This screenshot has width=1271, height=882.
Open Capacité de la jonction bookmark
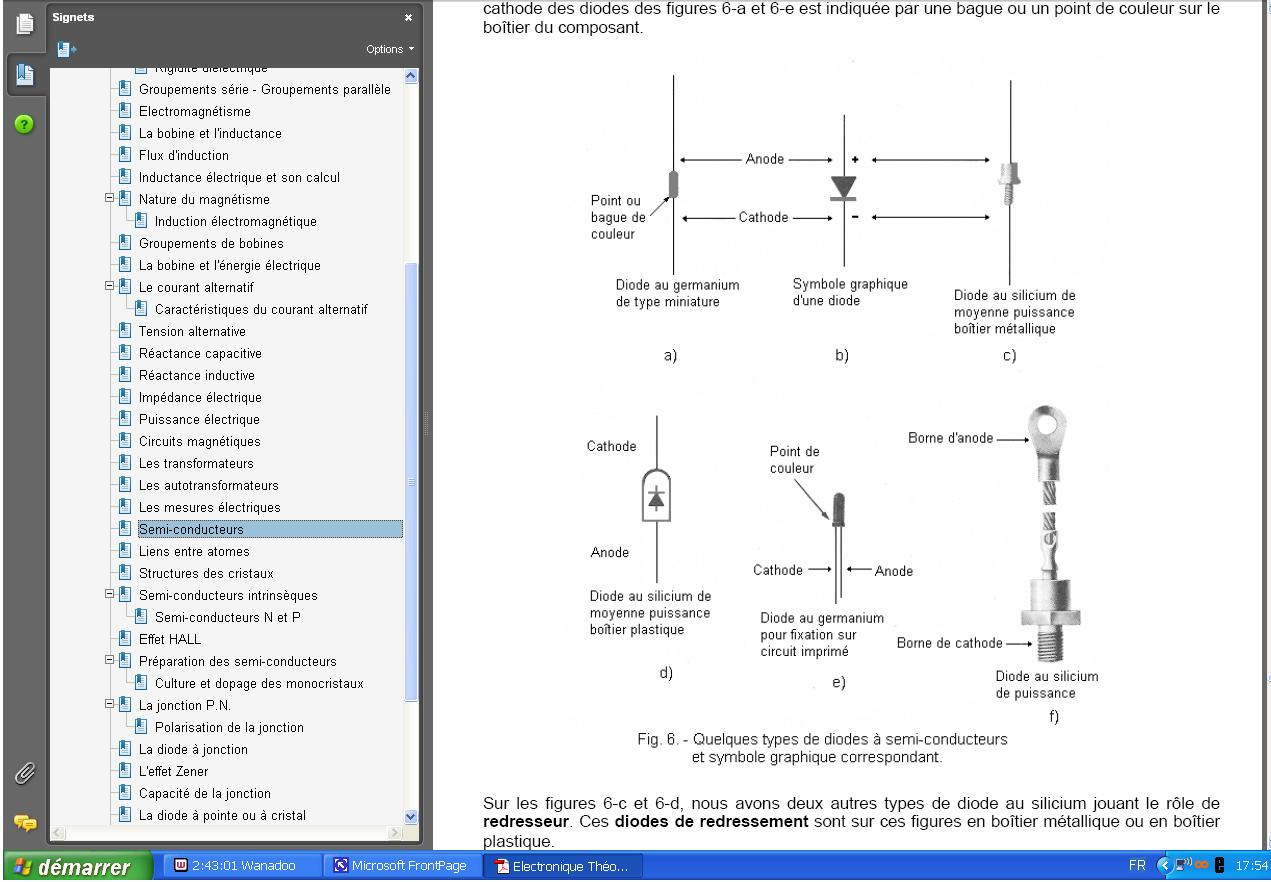coord(204,793)
